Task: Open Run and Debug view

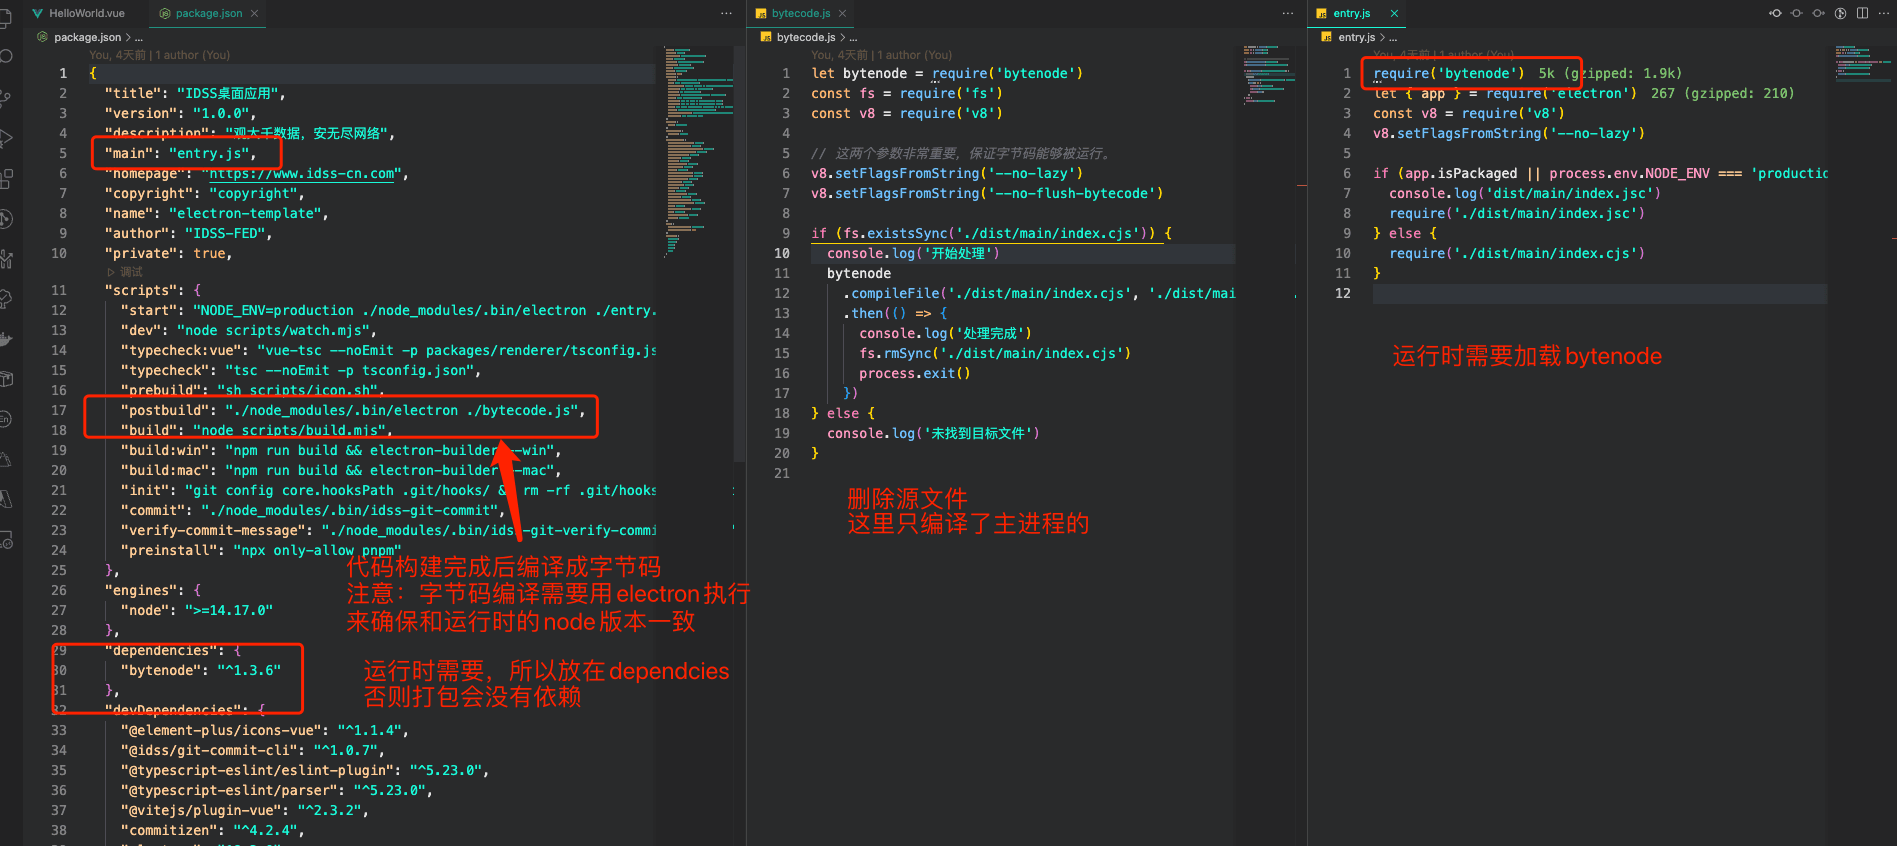Action: point(5,138)
